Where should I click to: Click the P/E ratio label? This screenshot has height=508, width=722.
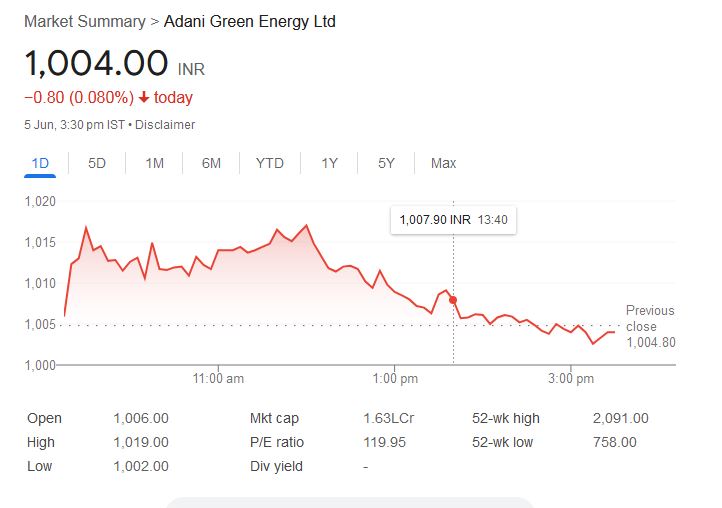277,442
